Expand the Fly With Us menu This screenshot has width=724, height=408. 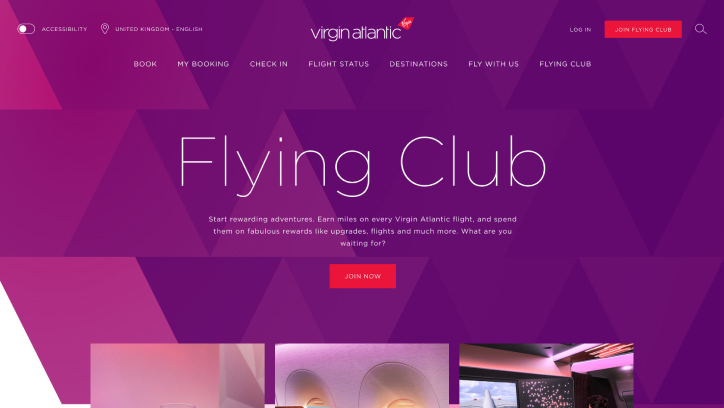(493, 64)
